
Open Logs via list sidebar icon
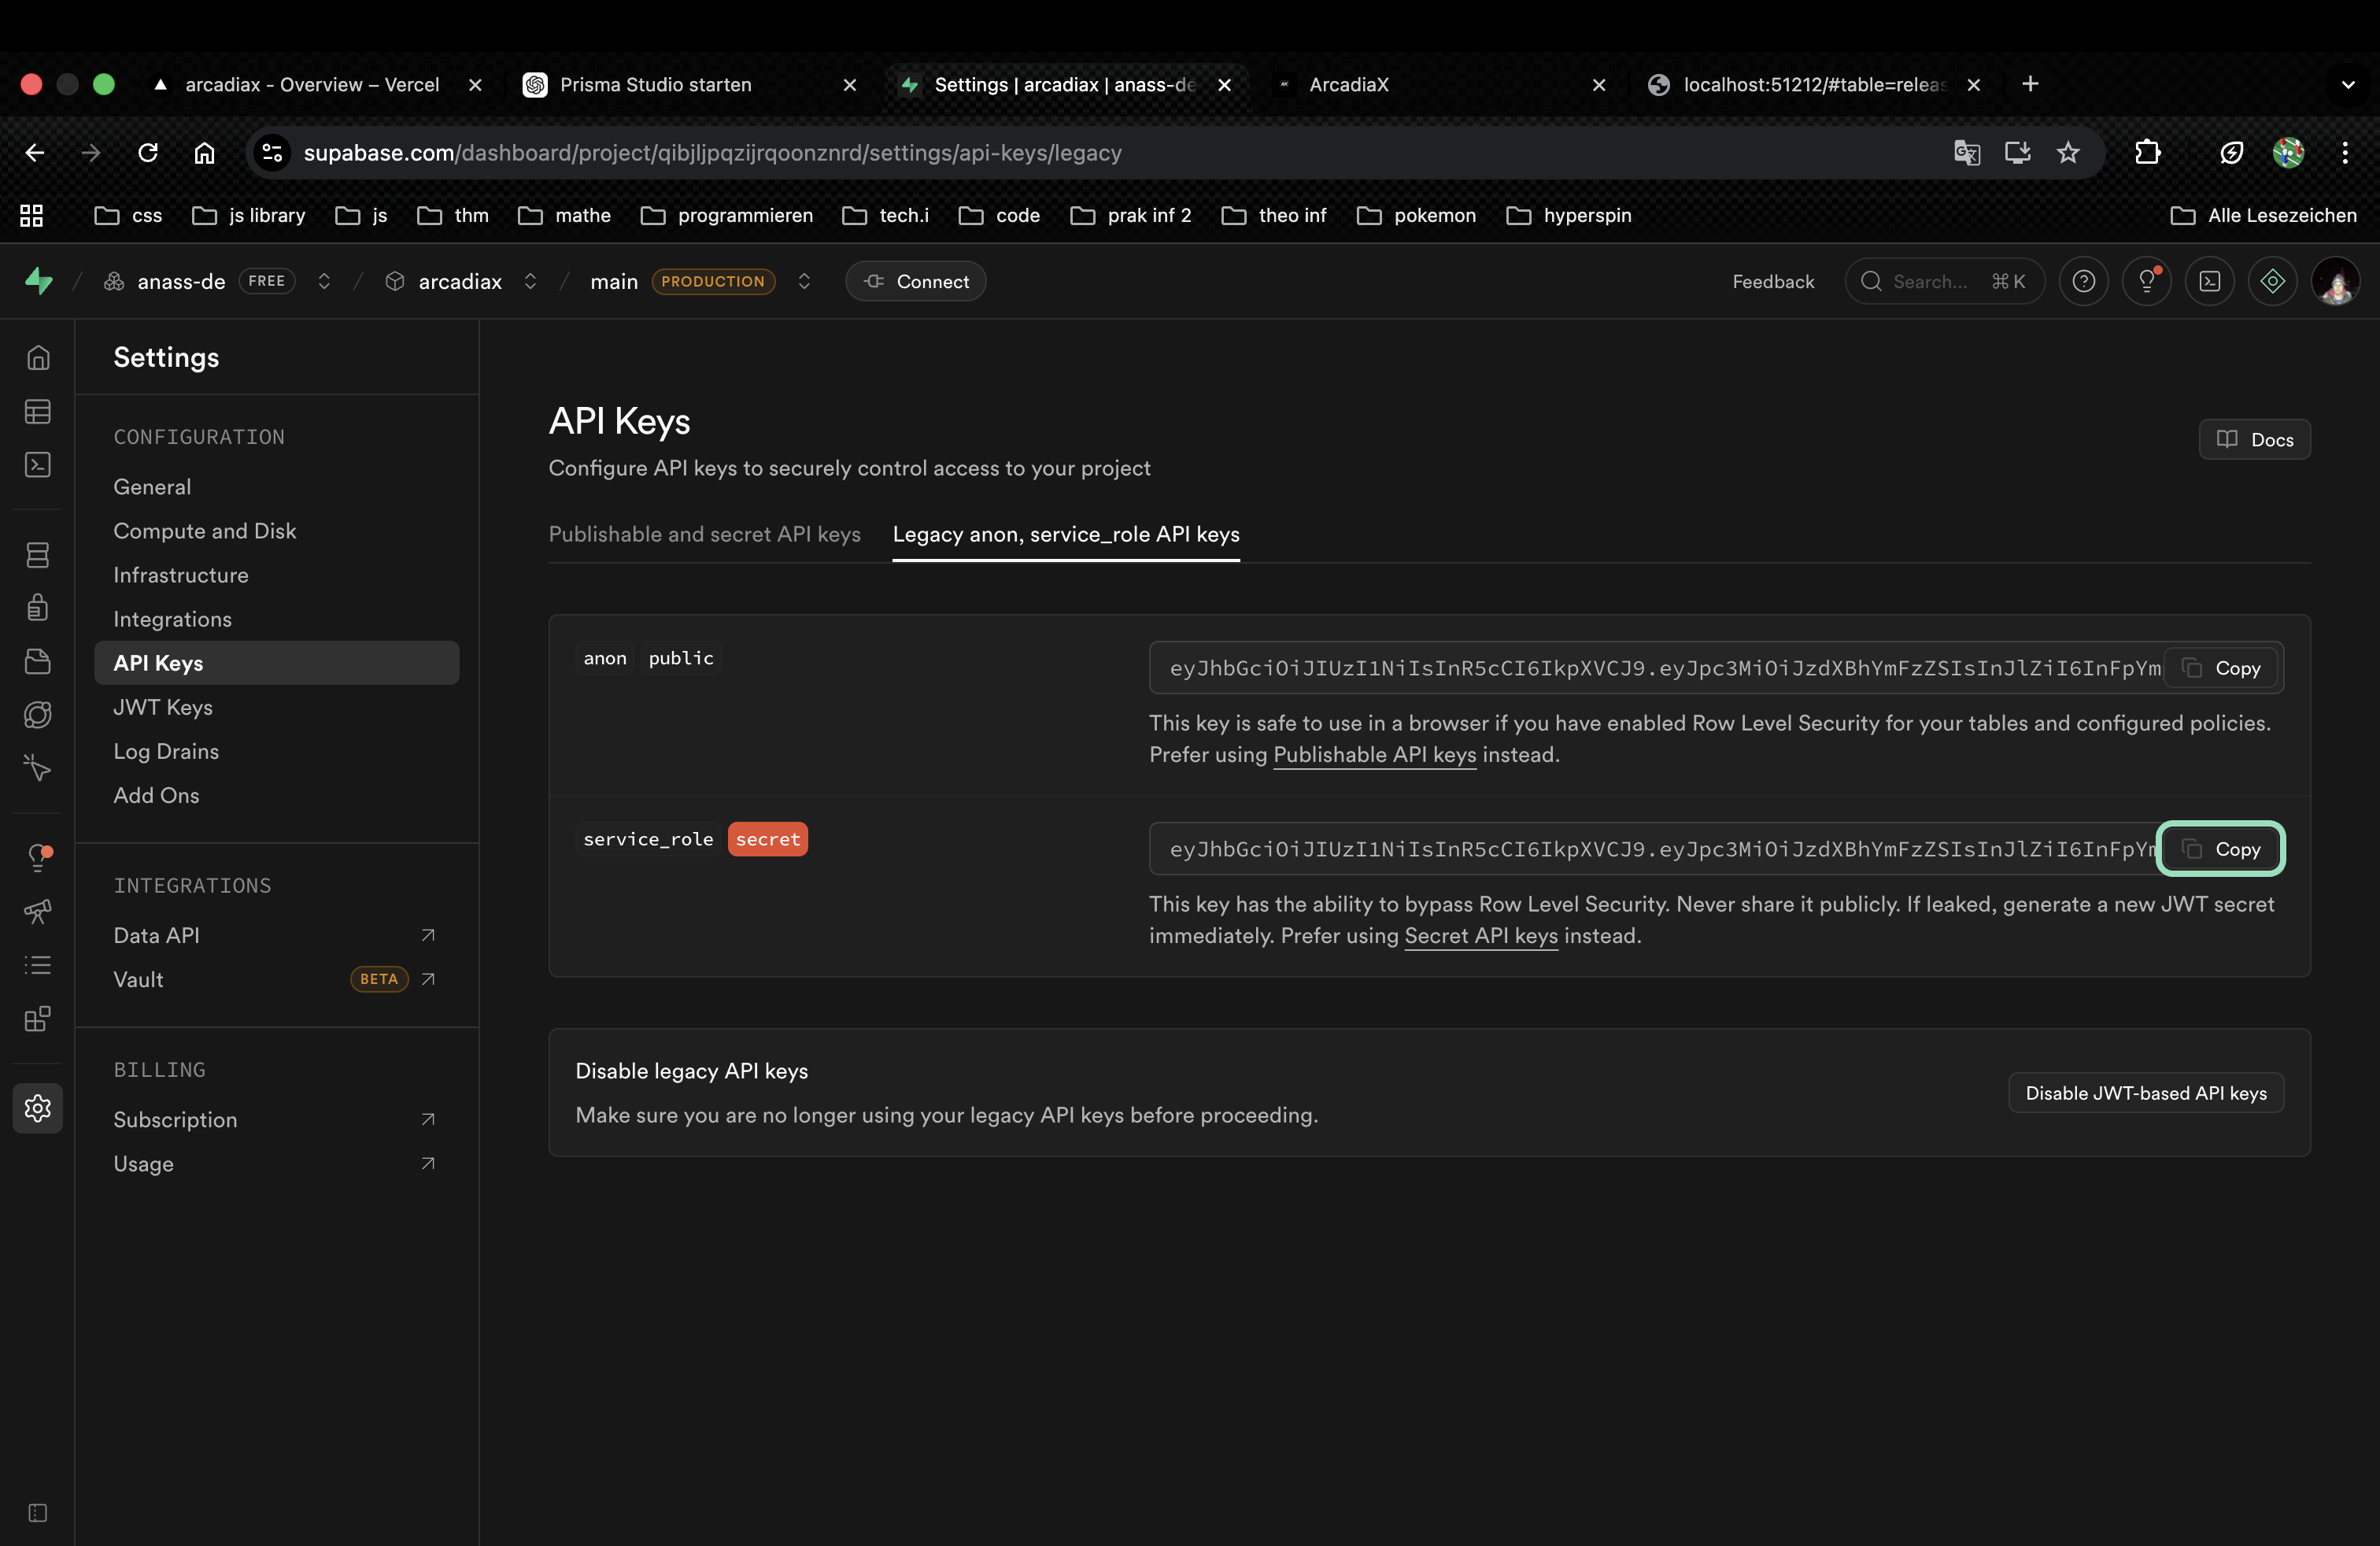(x=38, y=965)
